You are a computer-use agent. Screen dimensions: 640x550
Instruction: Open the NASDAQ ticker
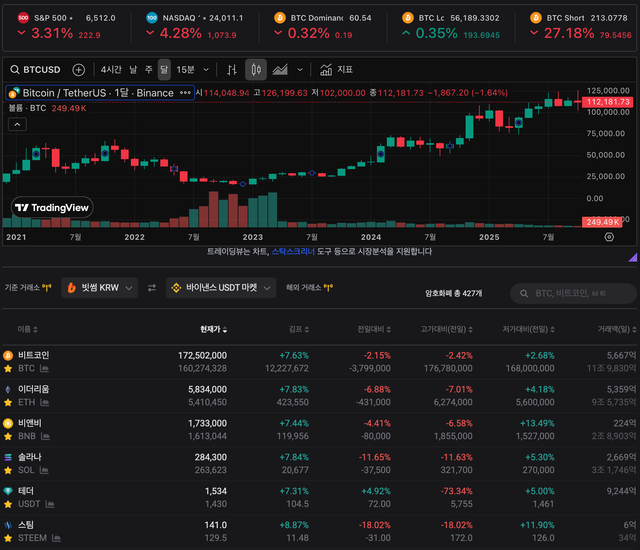pyautogui.click(x=195, y=26)
